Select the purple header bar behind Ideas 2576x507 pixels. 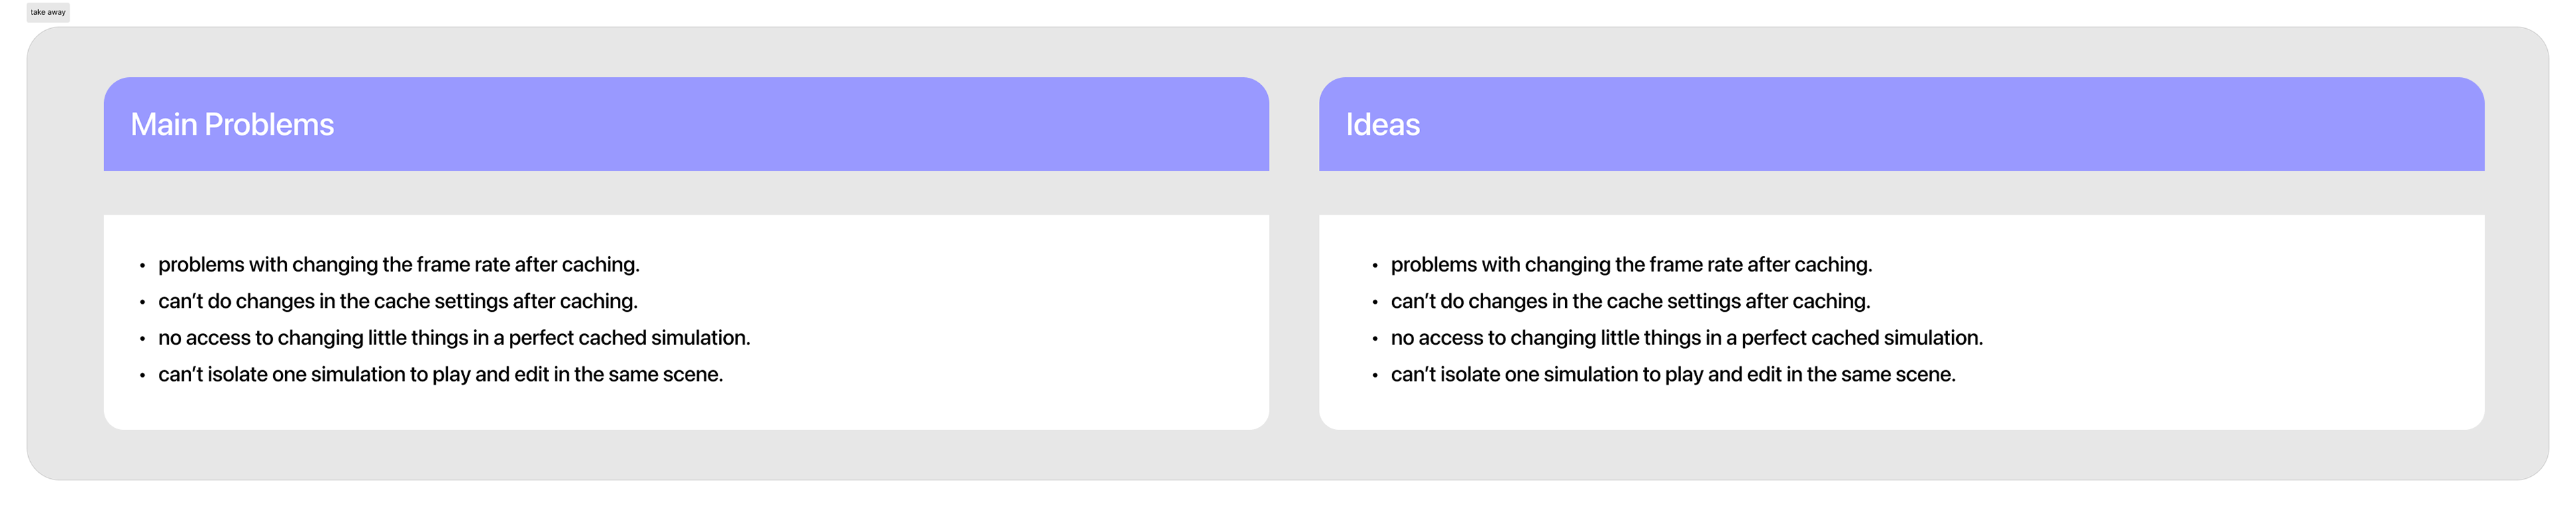[x=1901, y=124]
